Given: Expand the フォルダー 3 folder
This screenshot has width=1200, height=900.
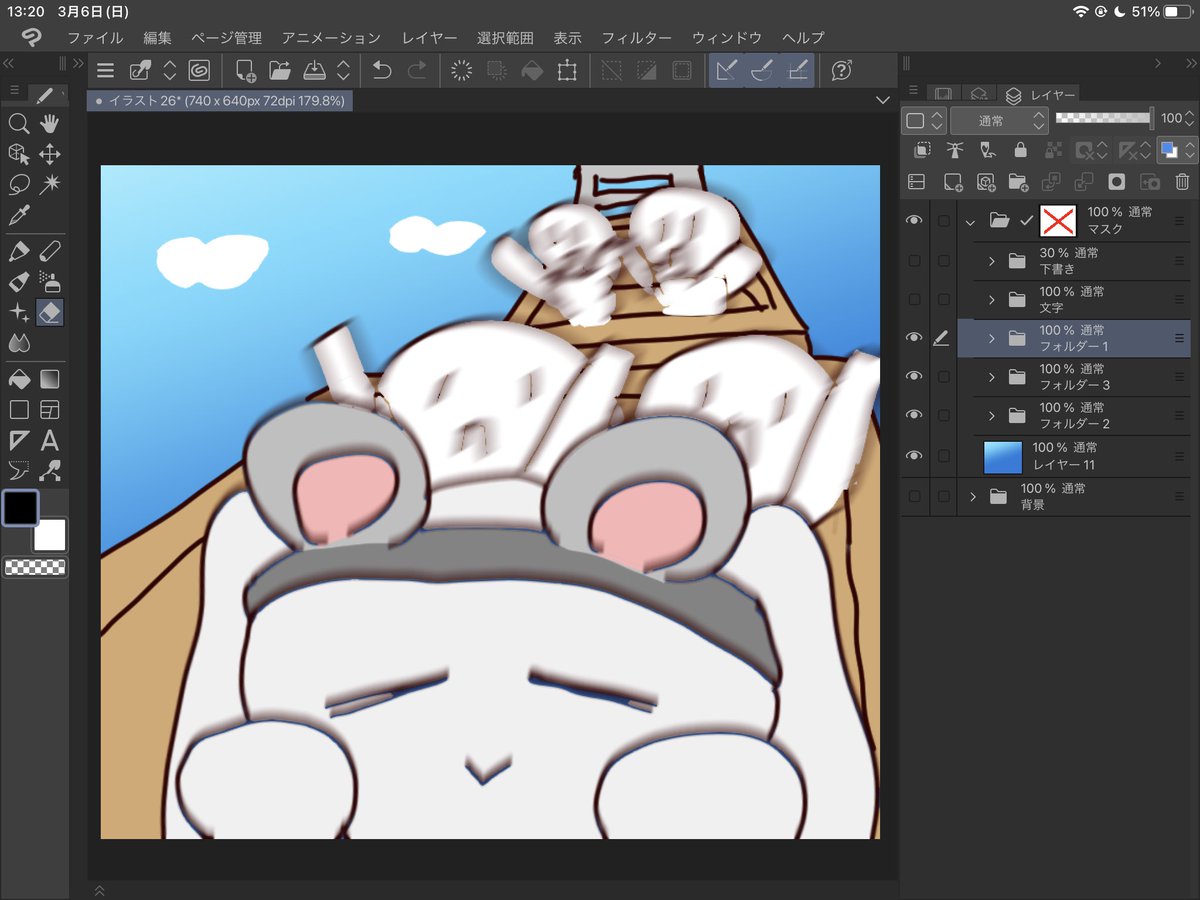Looking at the screenshot, I should pos(992,376).
